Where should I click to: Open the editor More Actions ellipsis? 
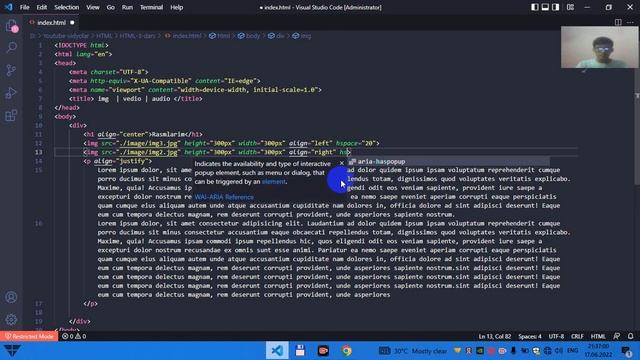pos(631,22)
